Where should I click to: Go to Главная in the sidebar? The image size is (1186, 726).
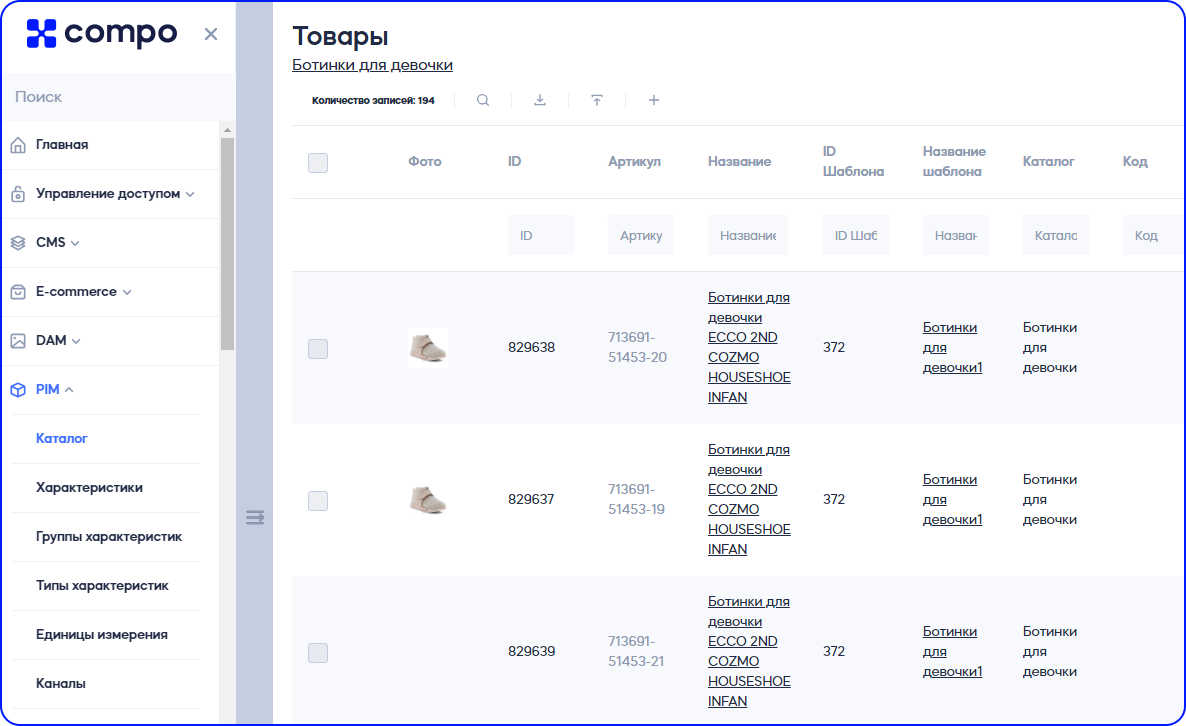tap(62, 144)
